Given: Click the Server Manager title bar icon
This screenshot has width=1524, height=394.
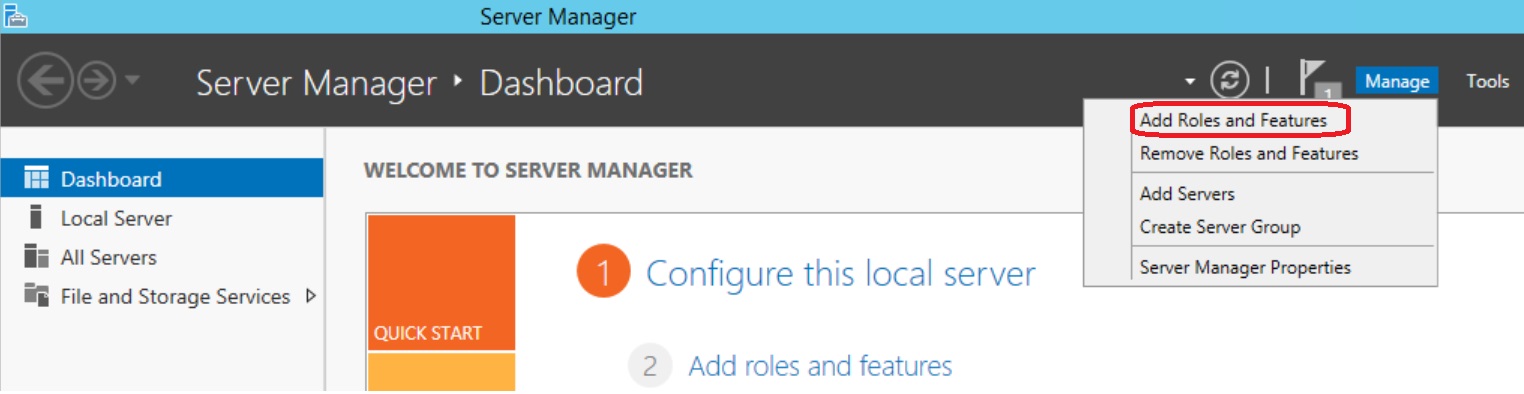Looking at the screenshot, I should tap(15, 16).
